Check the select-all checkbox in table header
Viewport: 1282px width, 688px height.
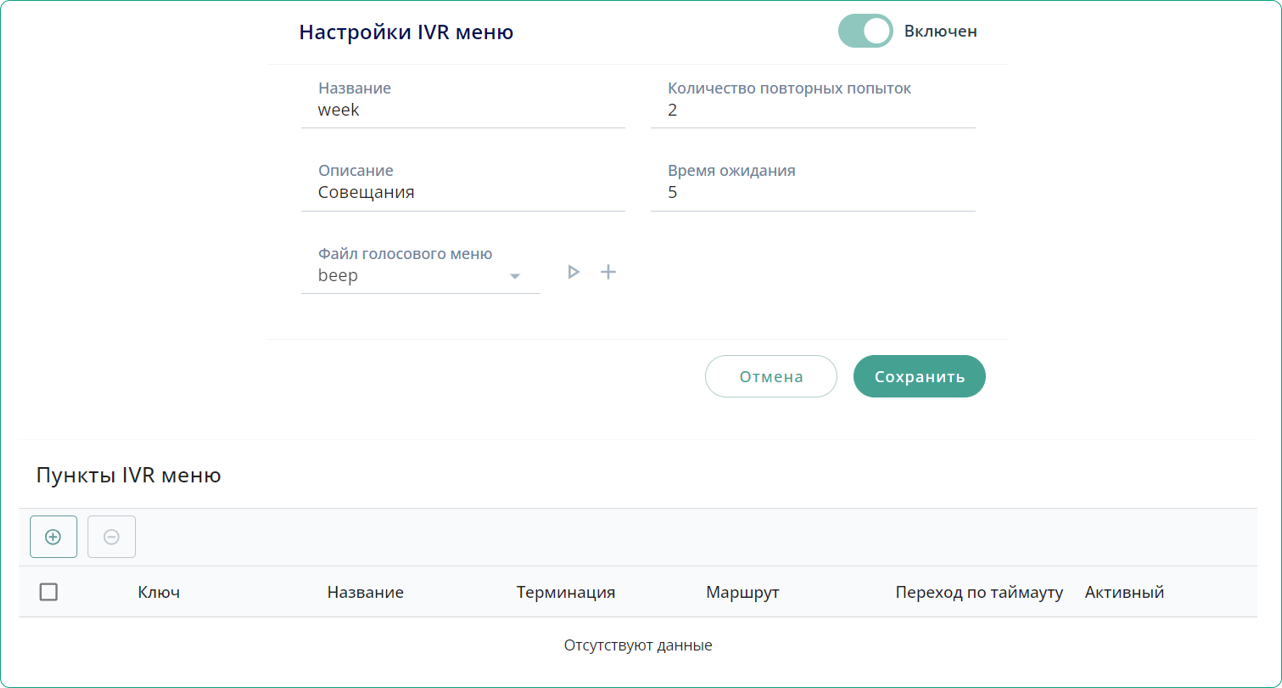[48, 592]
